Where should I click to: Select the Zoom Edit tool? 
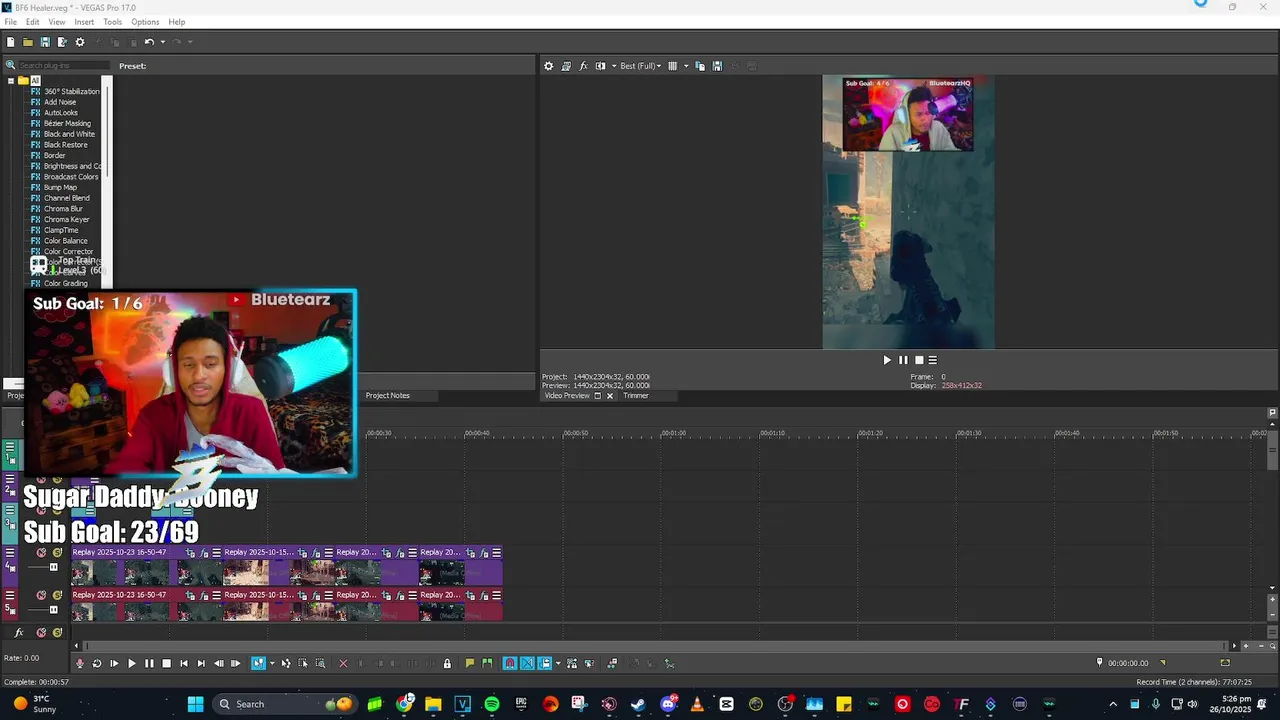pyautogui.click(x=320, y=663)
